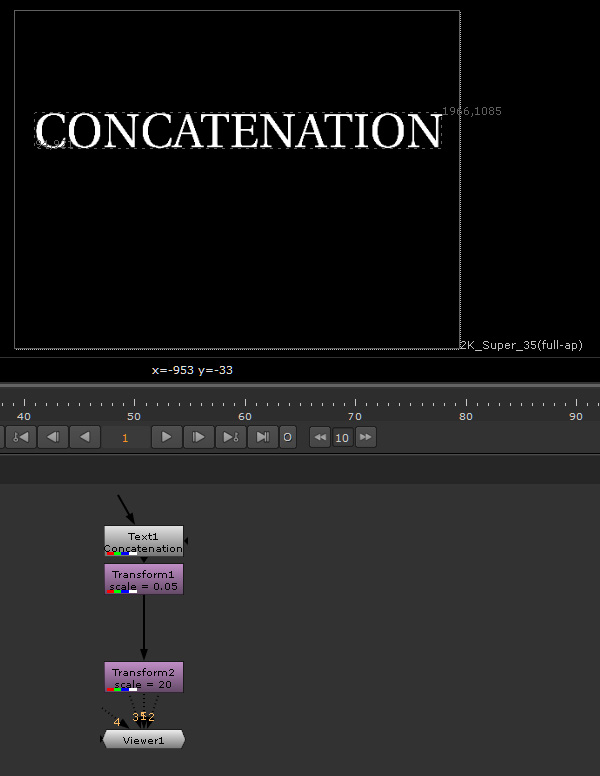This screenshot has height=776, width=600.
Task: Click the current frame number field
Action: 126,437
